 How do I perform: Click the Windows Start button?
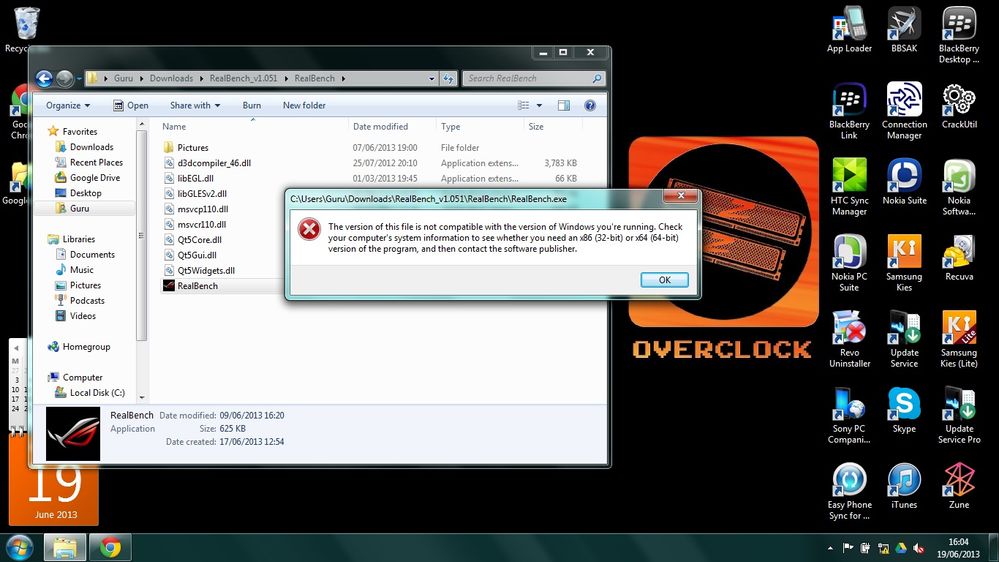pos(18,547)
